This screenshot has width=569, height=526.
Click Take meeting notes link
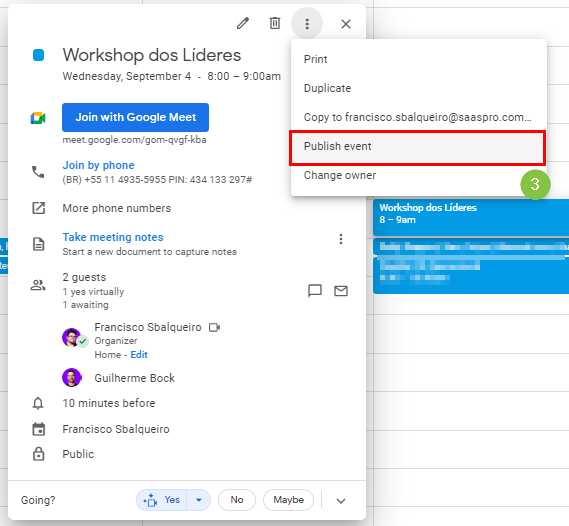tap(113, 237)
